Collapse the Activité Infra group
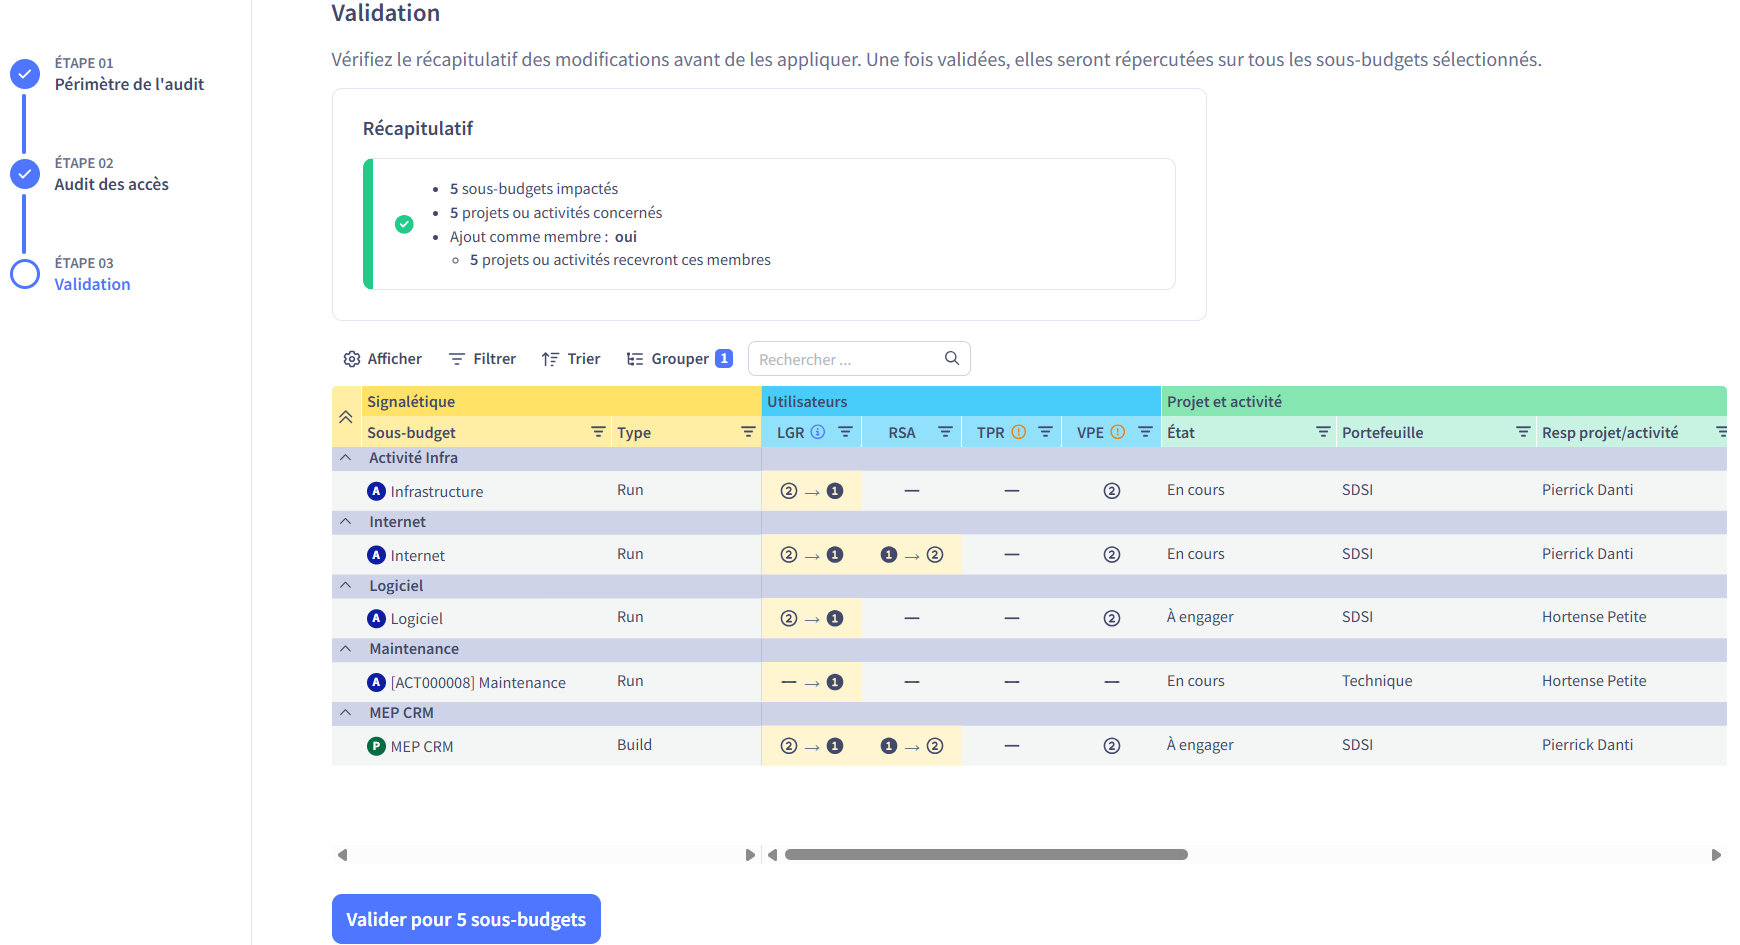1740x945 pixels. click(x=345, y=458)
